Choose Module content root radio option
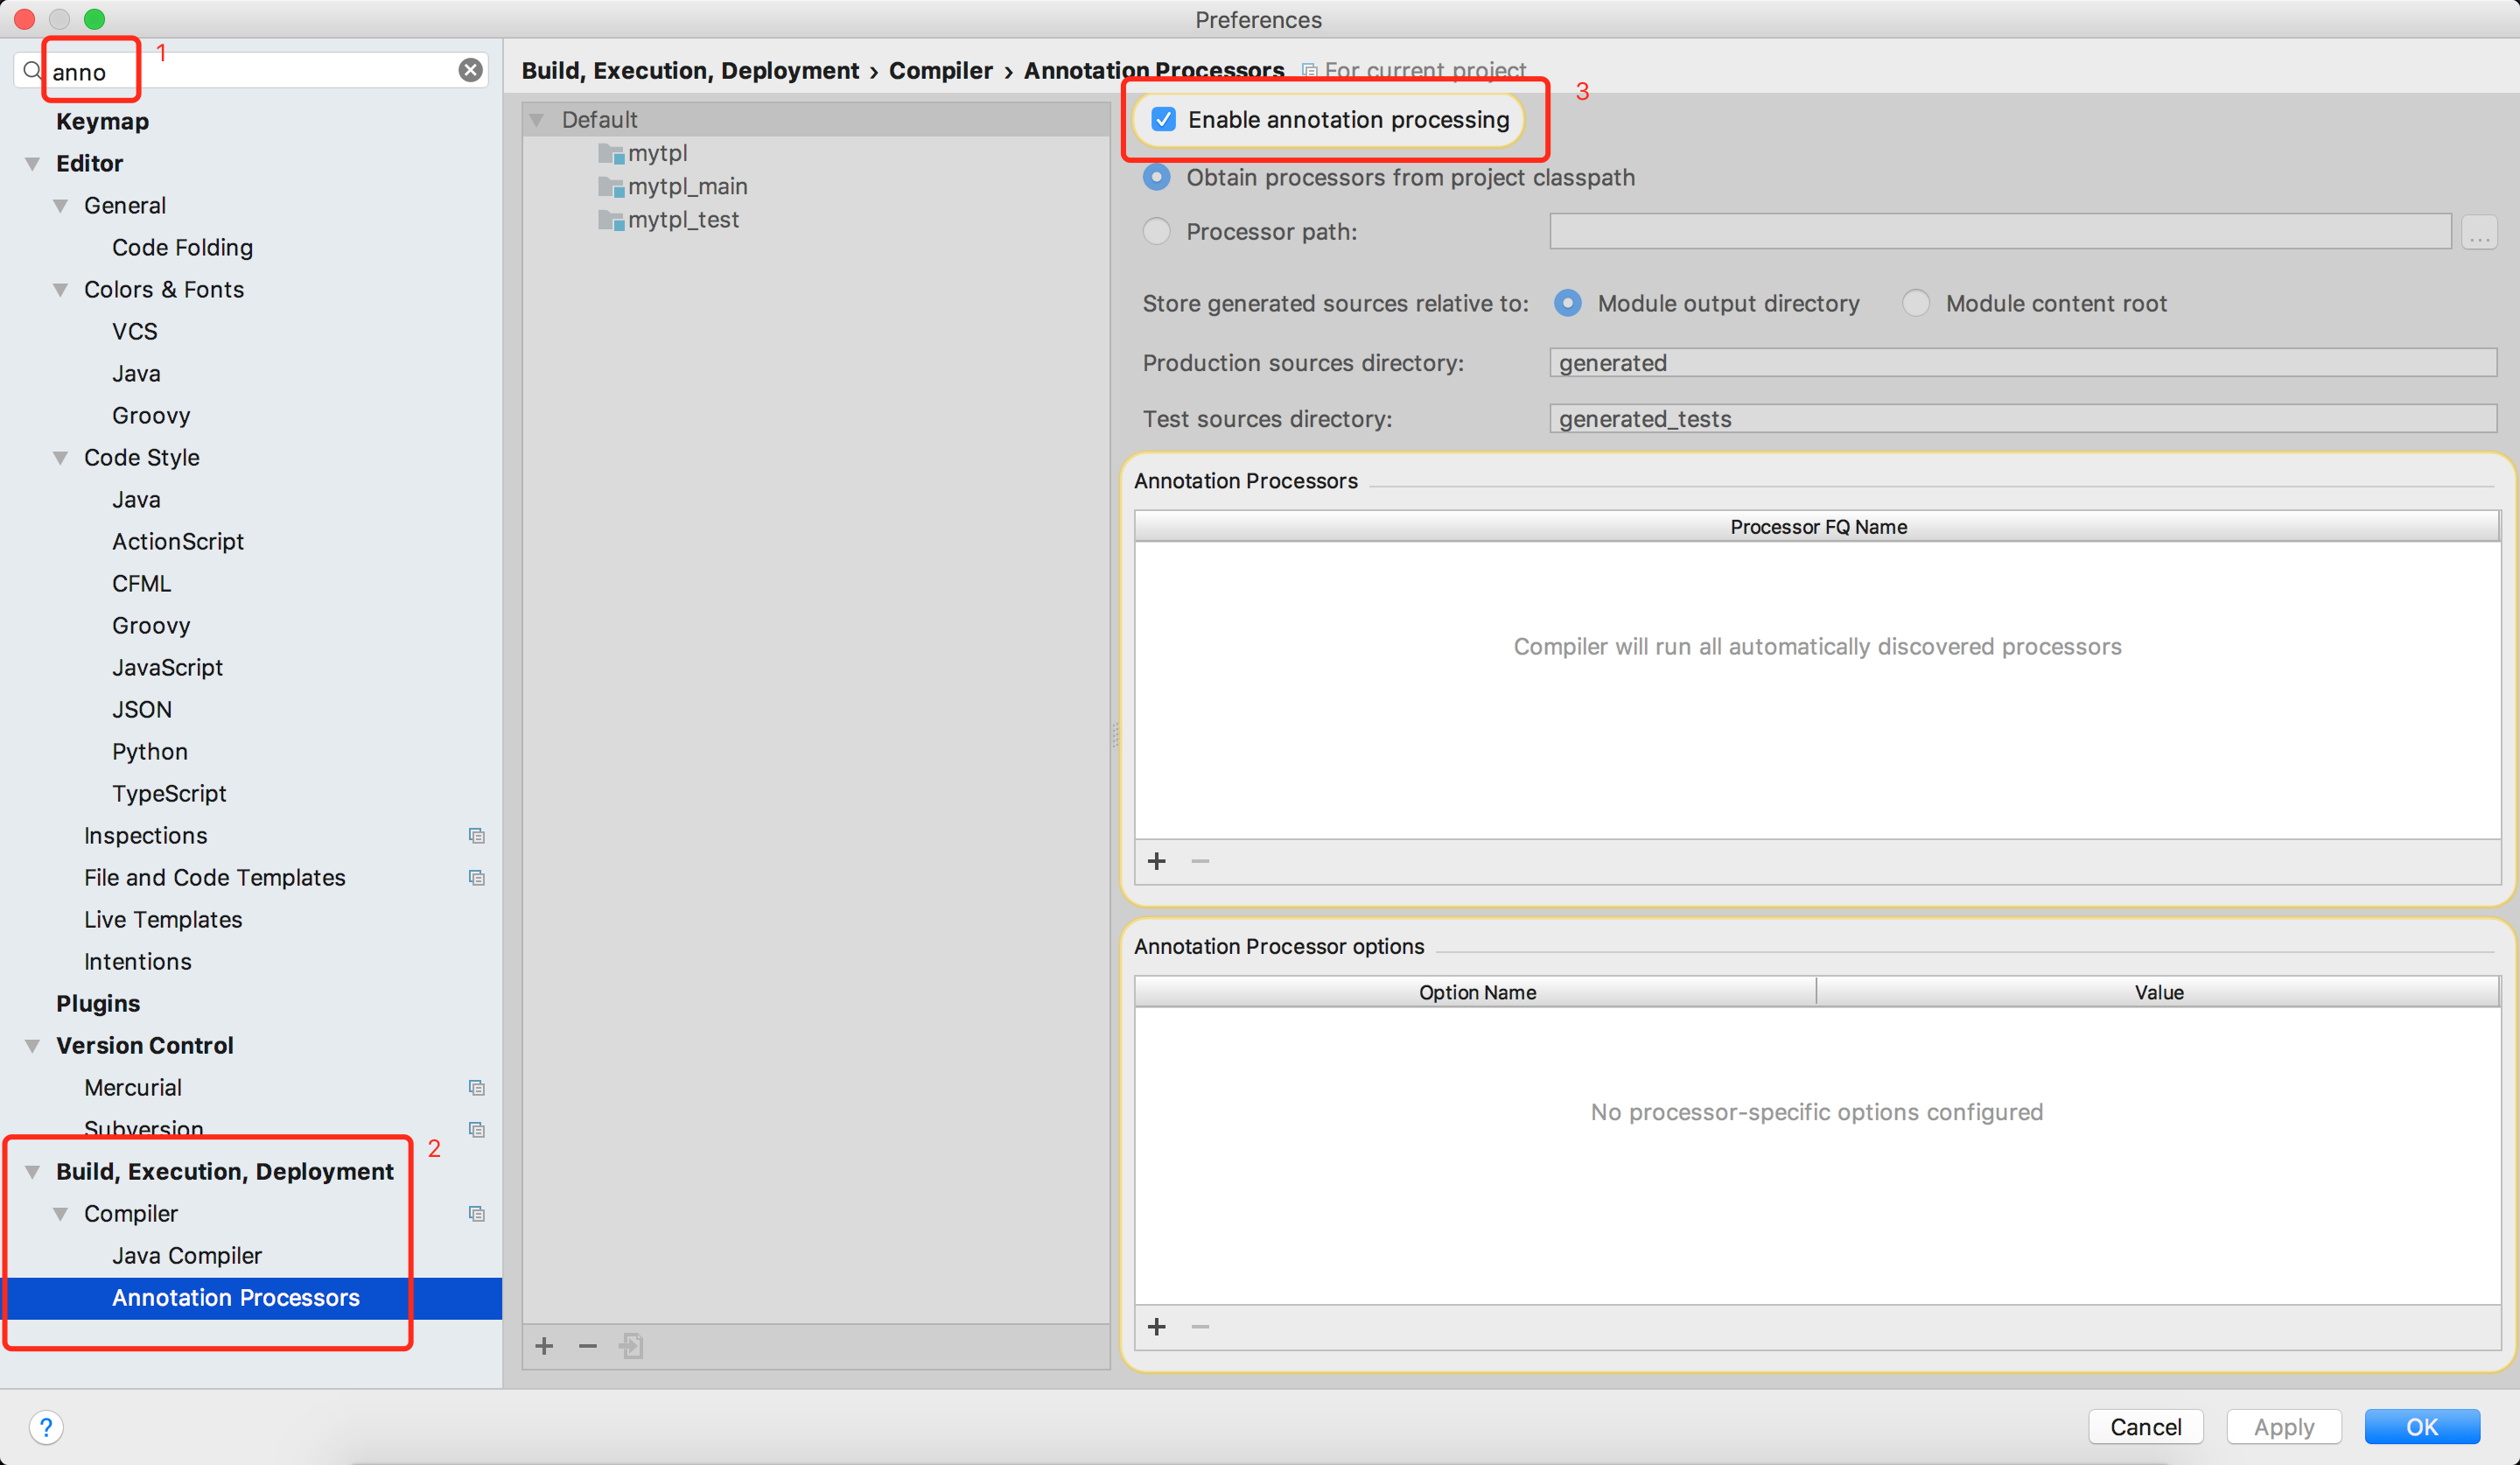Image resolution: width=2520 pixels, height=1465 pixels. [1915, 303]
